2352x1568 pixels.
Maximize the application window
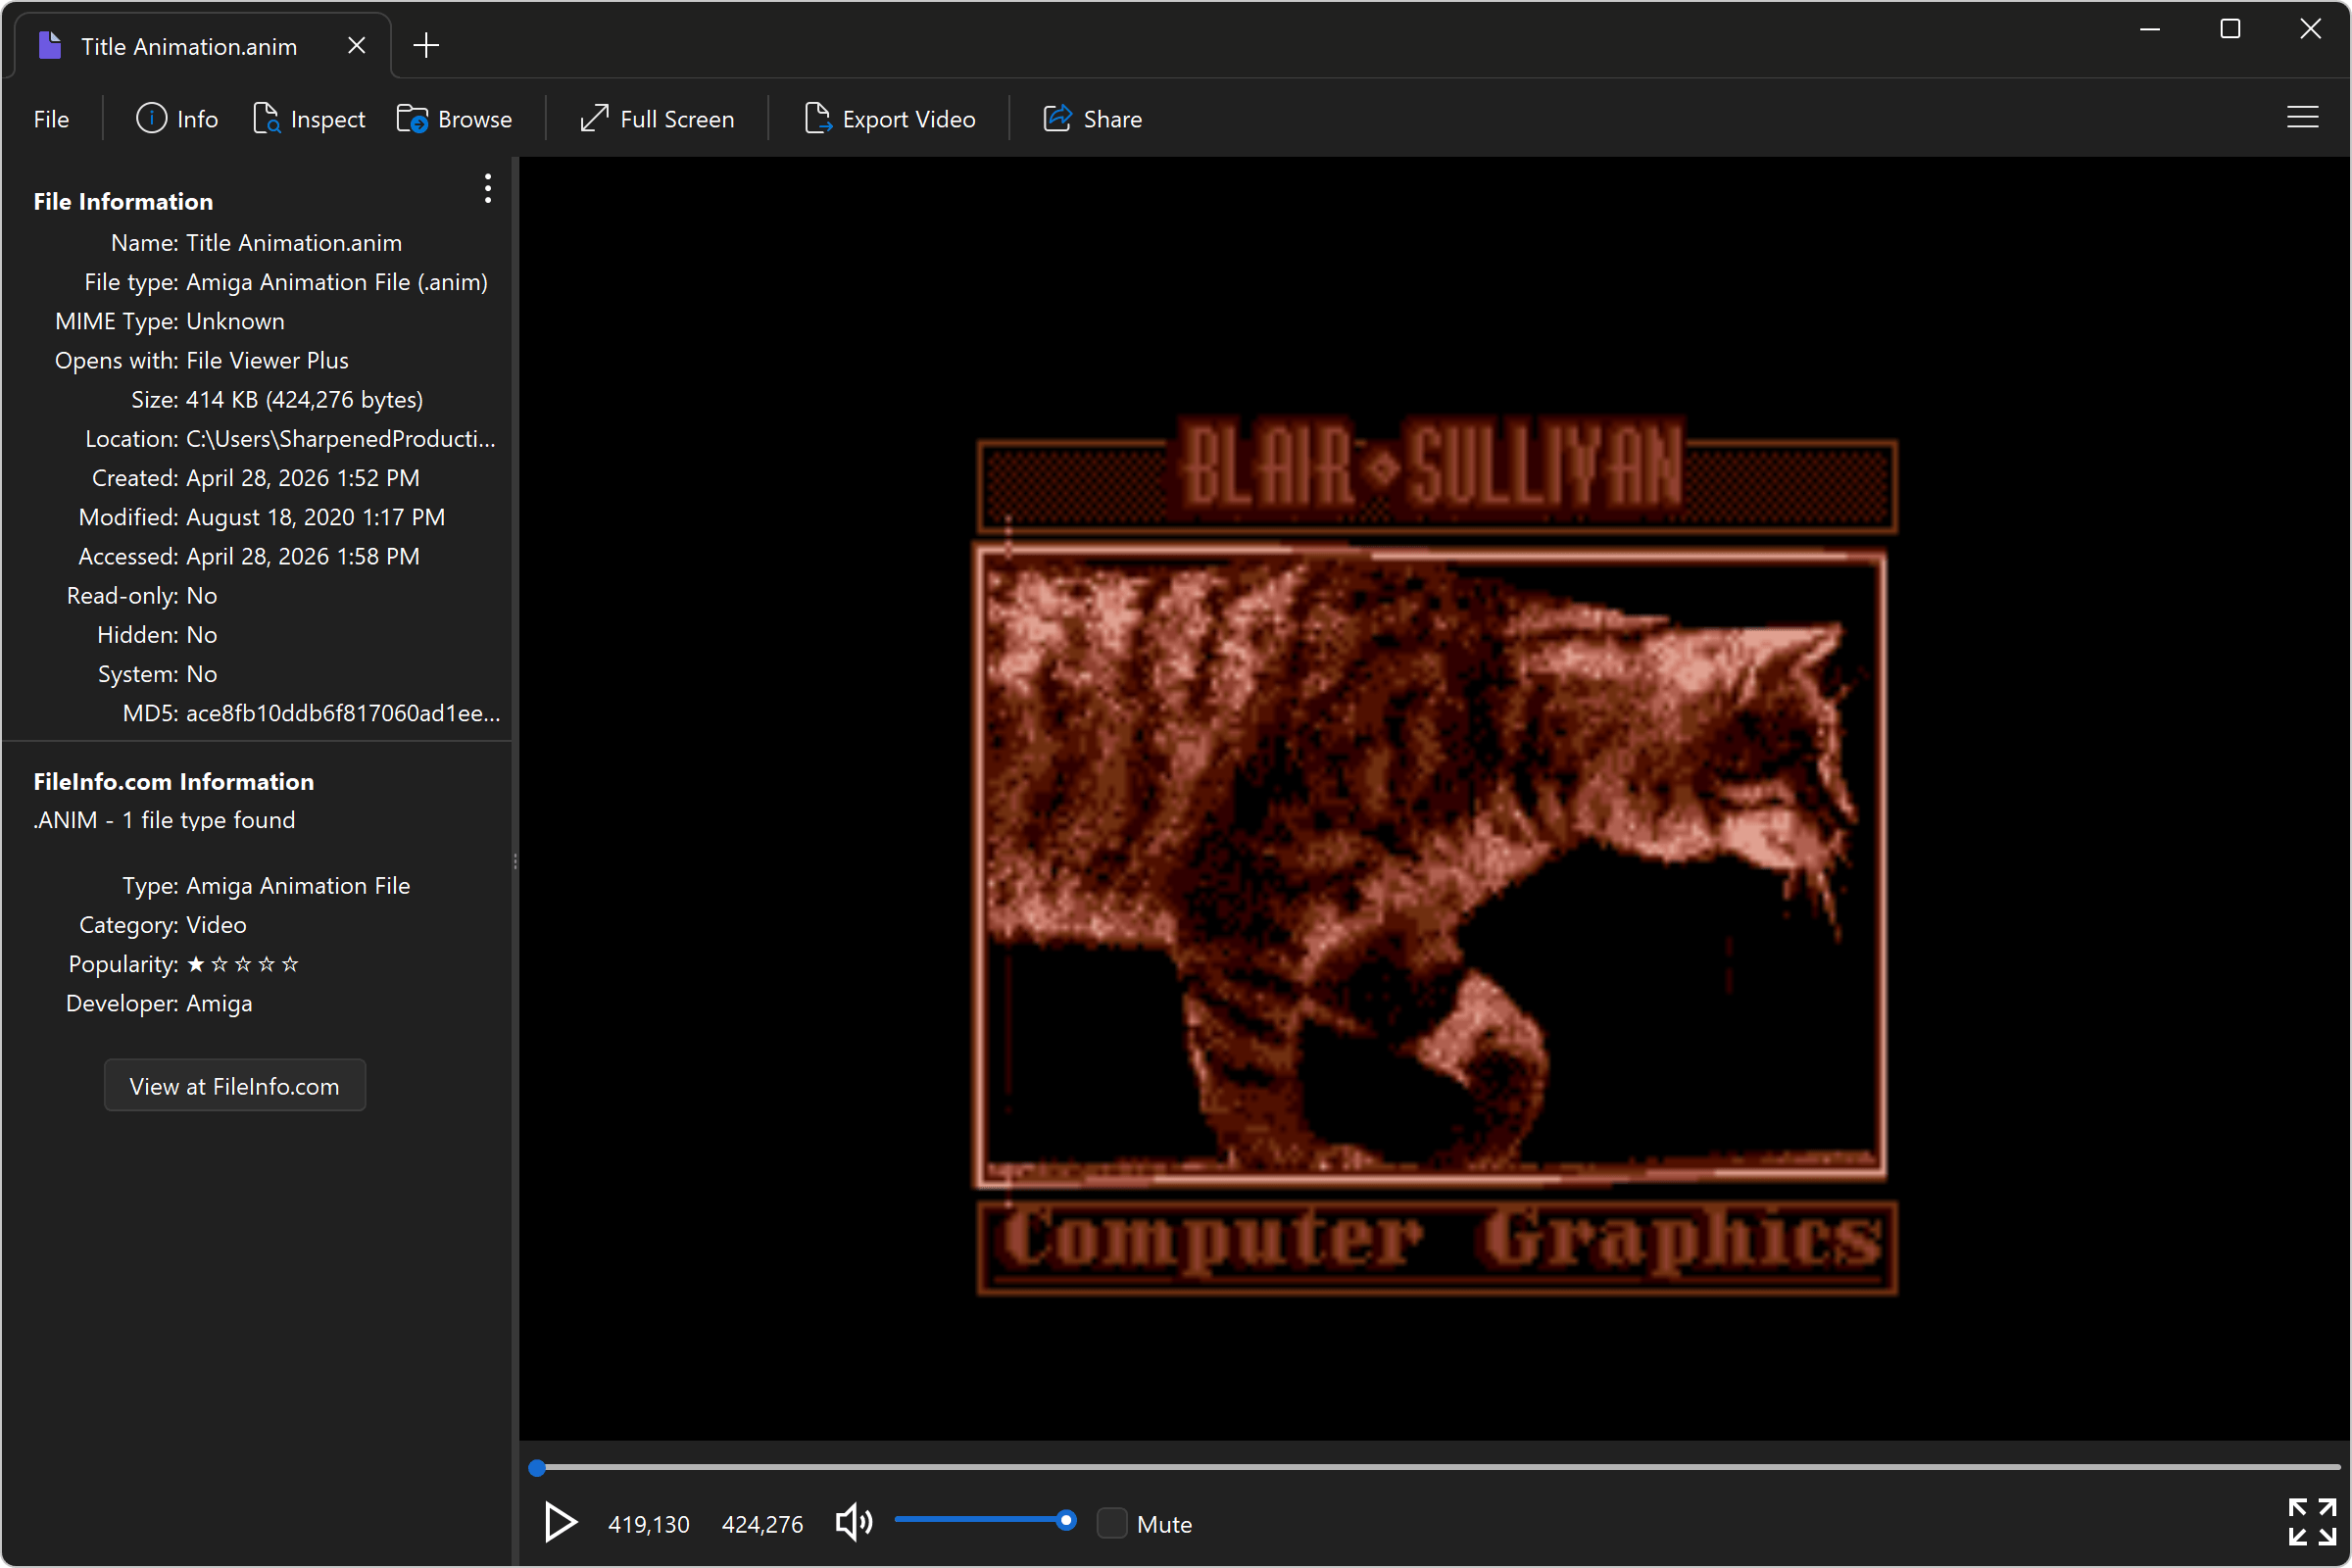2230,29
